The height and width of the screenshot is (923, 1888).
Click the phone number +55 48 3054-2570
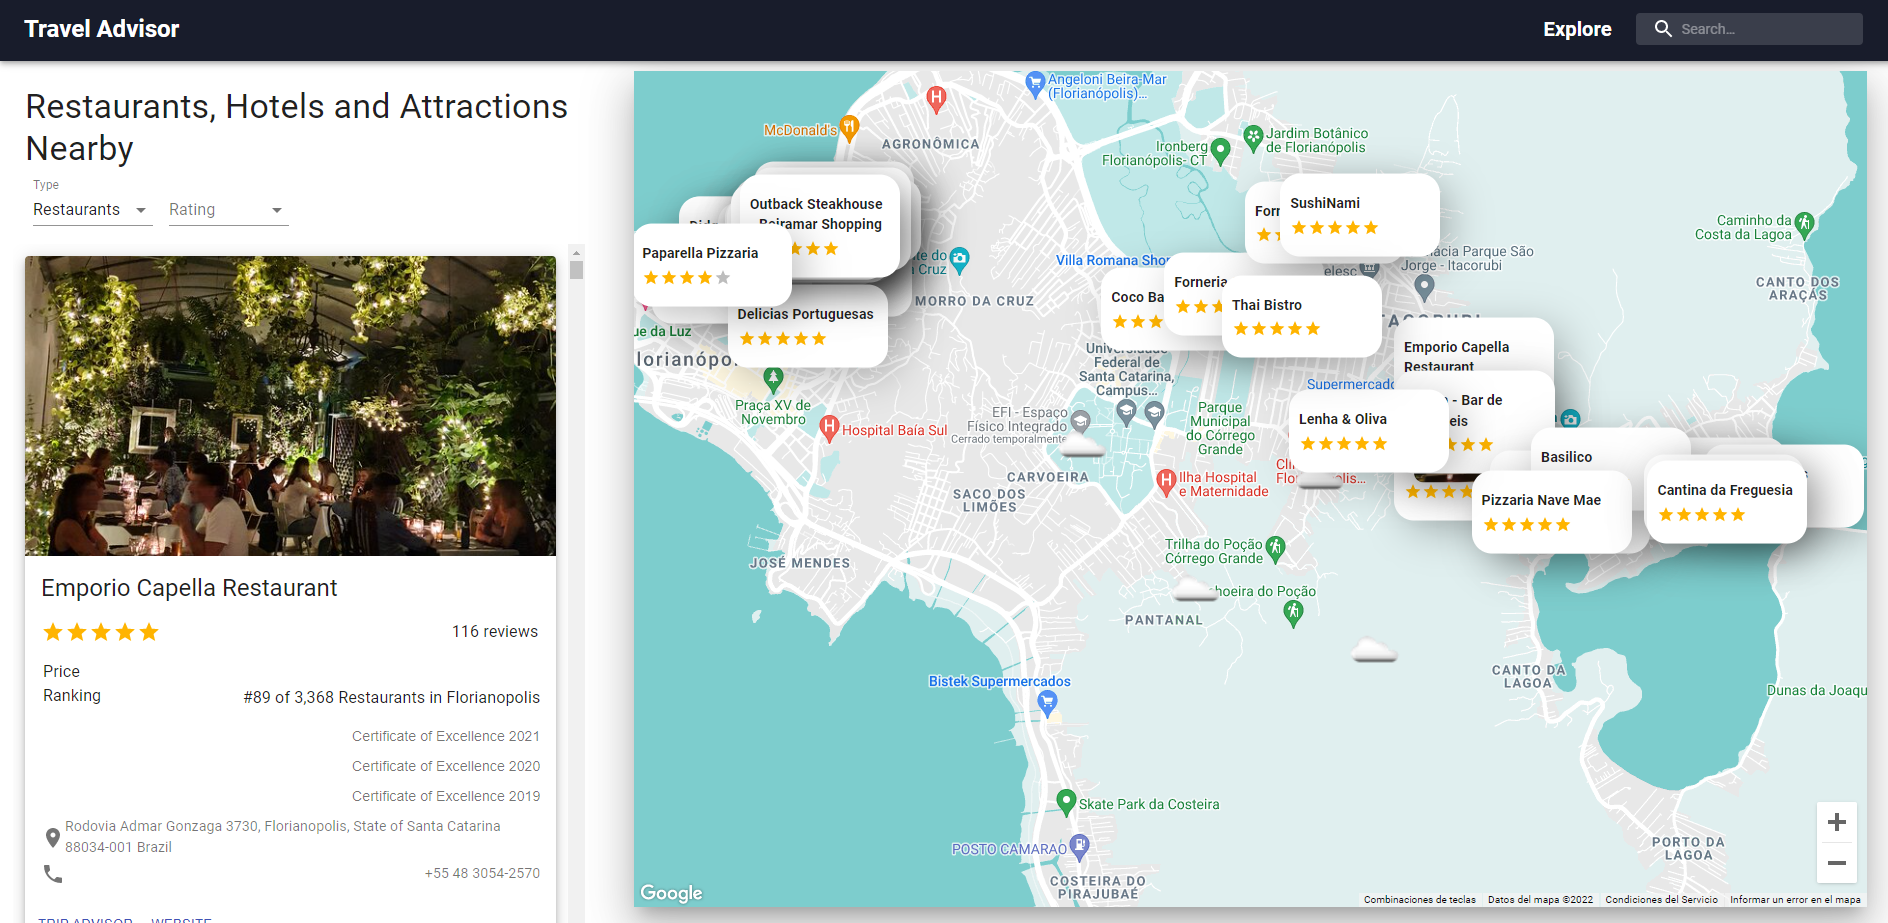tap(482, 873)
